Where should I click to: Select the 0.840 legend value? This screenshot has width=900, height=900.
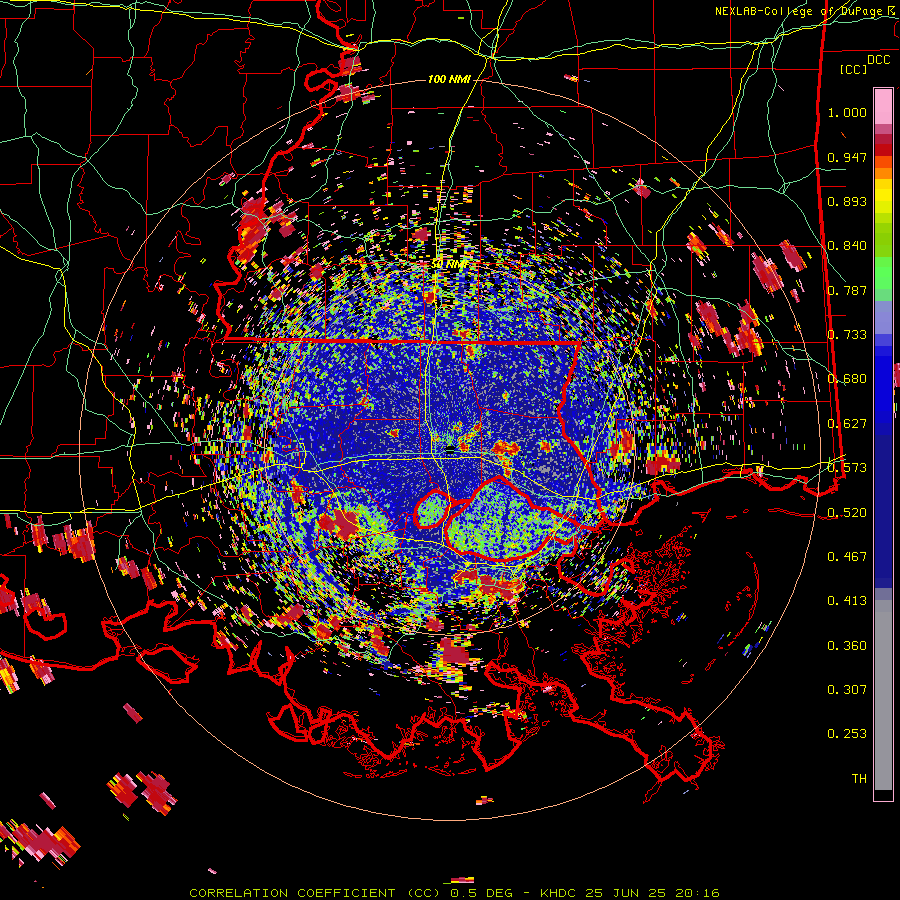pos(847,246)
